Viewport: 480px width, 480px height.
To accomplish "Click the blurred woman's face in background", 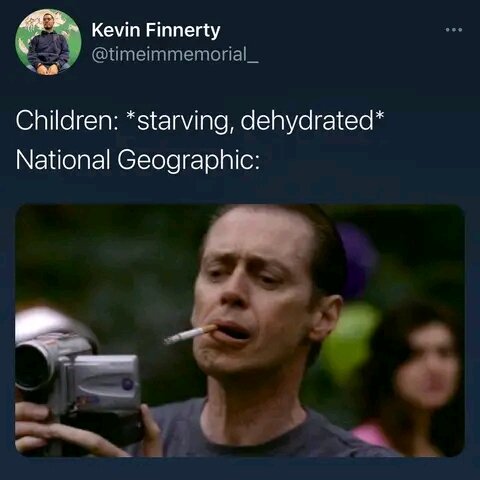I will 428,363.
